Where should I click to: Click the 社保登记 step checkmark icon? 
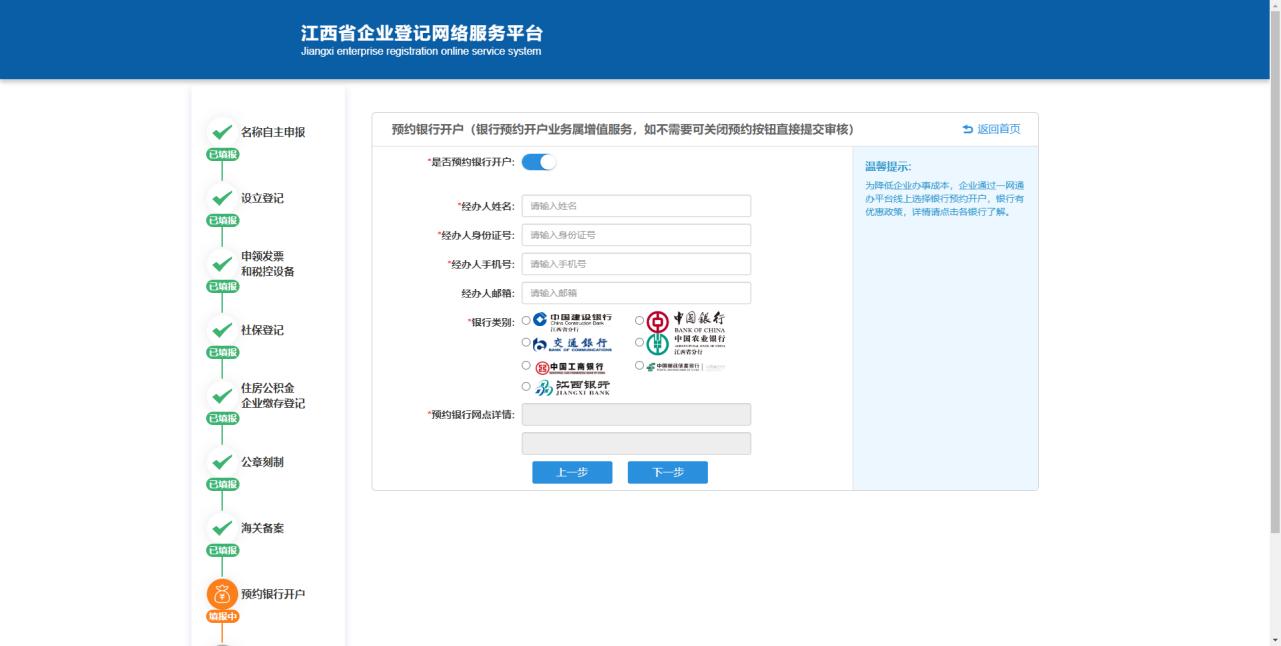point(222,330)
